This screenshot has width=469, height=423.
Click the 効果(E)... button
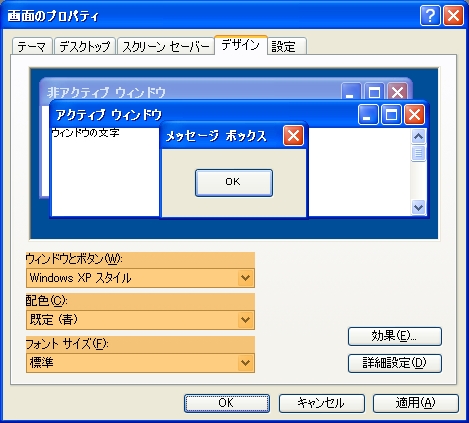coord(395,336)
